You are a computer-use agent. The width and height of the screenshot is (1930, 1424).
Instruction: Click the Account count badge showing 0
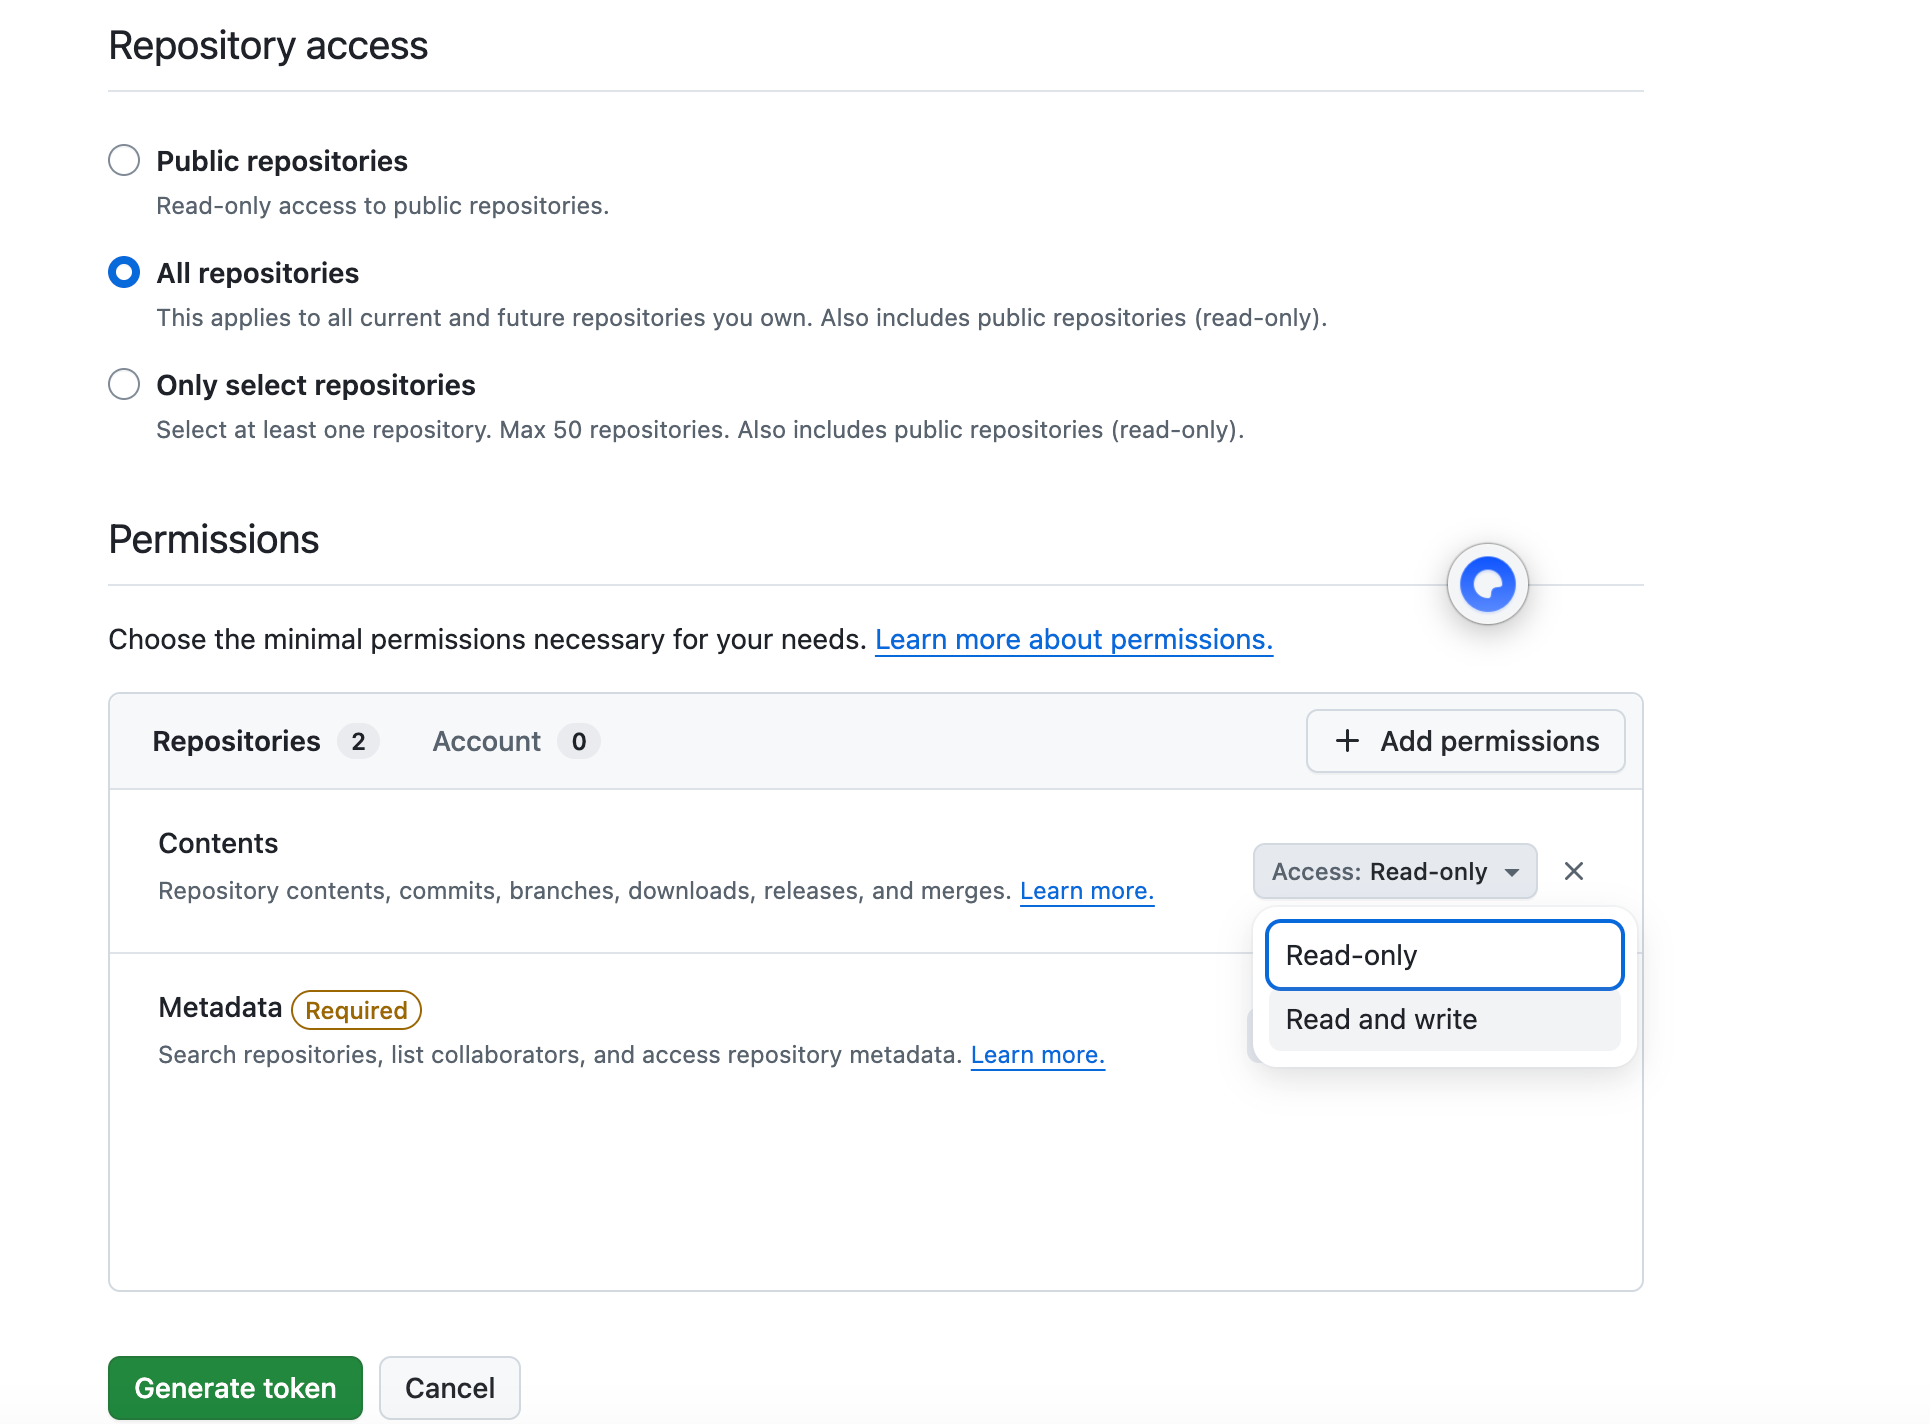(x=578, y=741)
